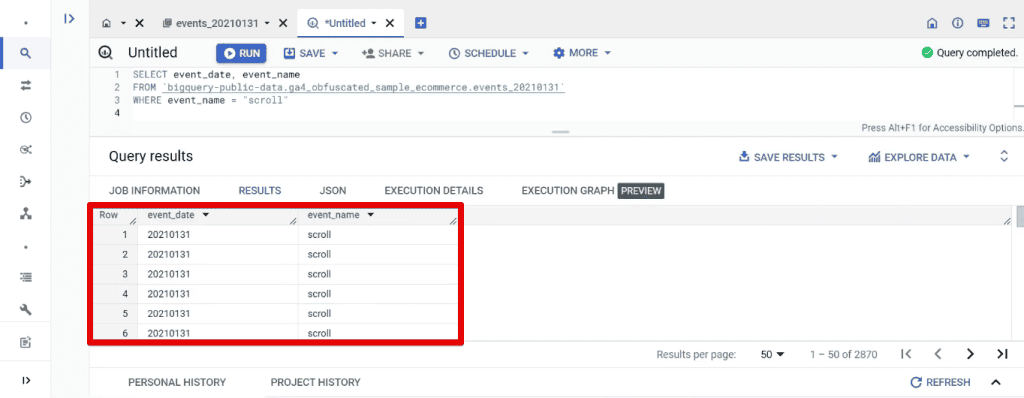Screen dimensions: 1024x398
Task: Refresh the history panel
Action: [940, 382]
